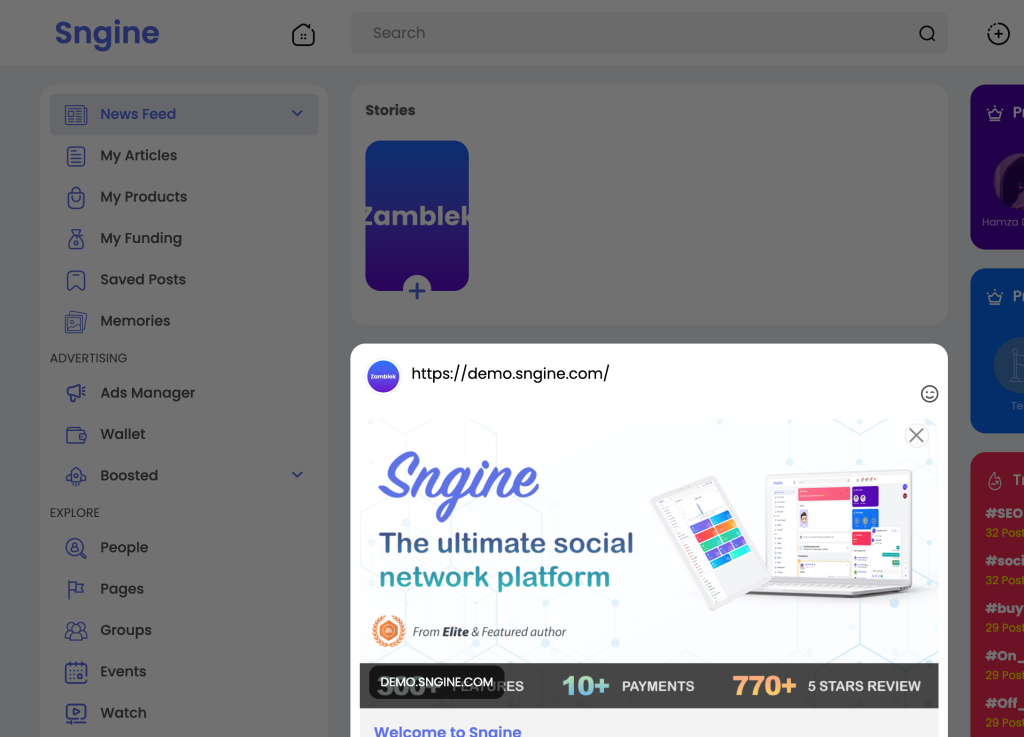This screenshot has height=737, width=1024.
Task: Expand the Boosted chevron
Action: pyautogui.click(x=297, y=475)
